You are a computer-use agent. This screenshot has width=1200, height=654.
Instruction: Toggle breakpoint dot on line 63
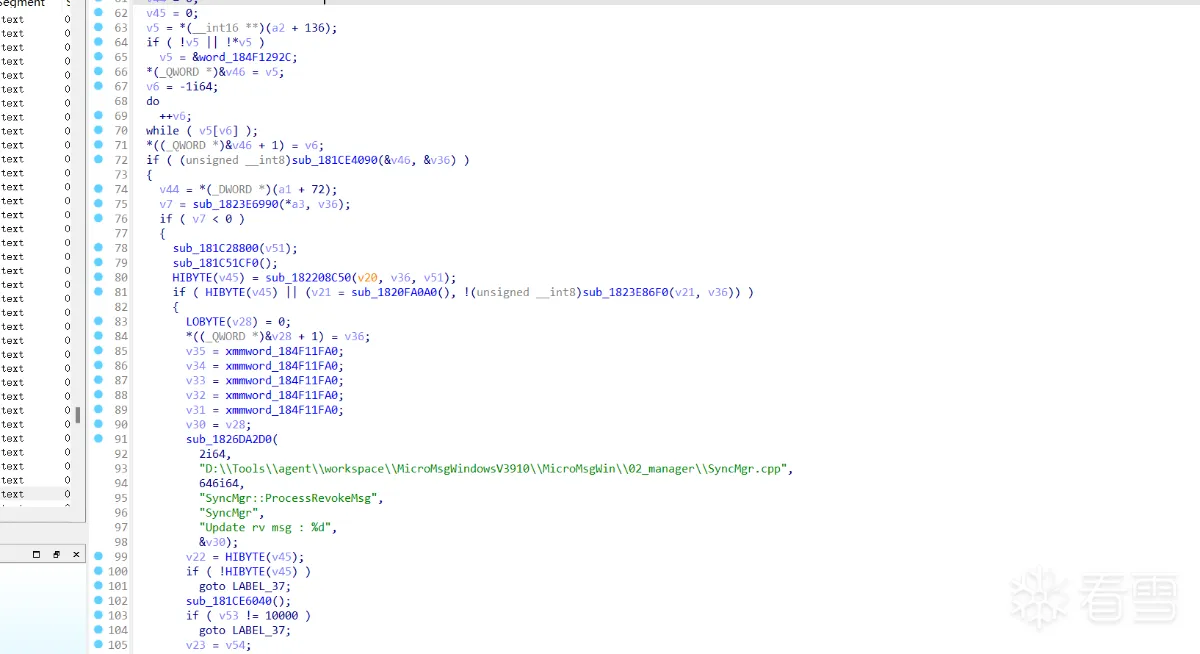pos(98,28)
